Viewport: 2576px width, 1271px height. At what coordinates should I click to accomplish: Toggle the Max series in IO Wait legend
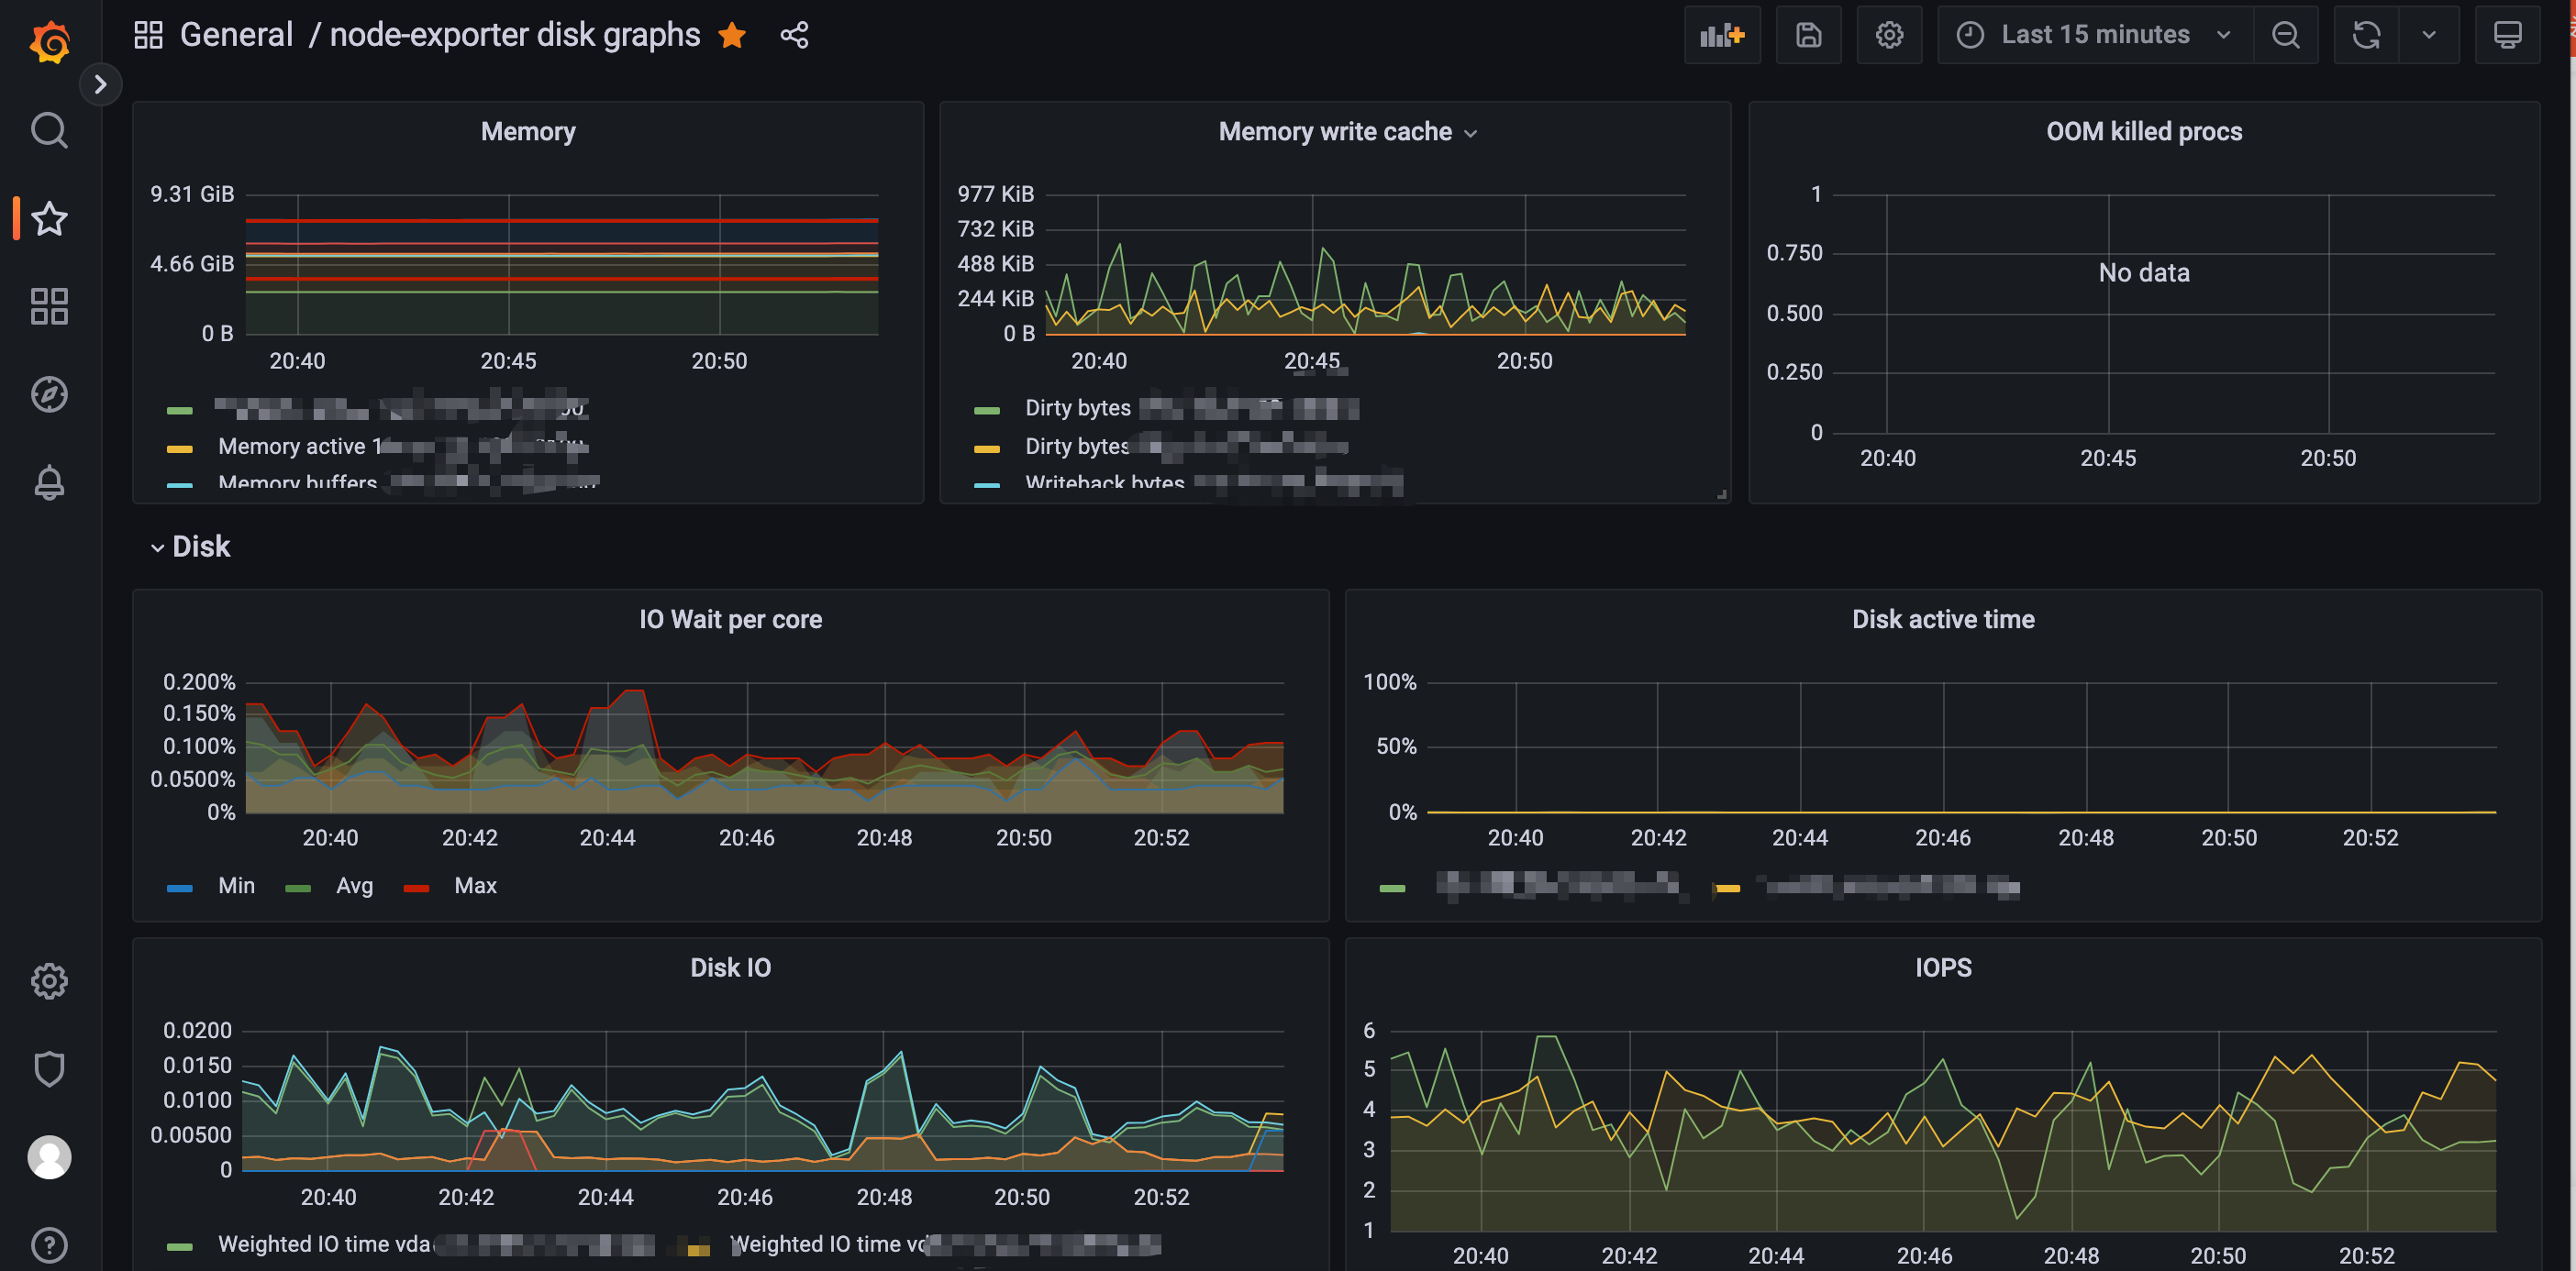pyautogui.click(x=474, y=885)
